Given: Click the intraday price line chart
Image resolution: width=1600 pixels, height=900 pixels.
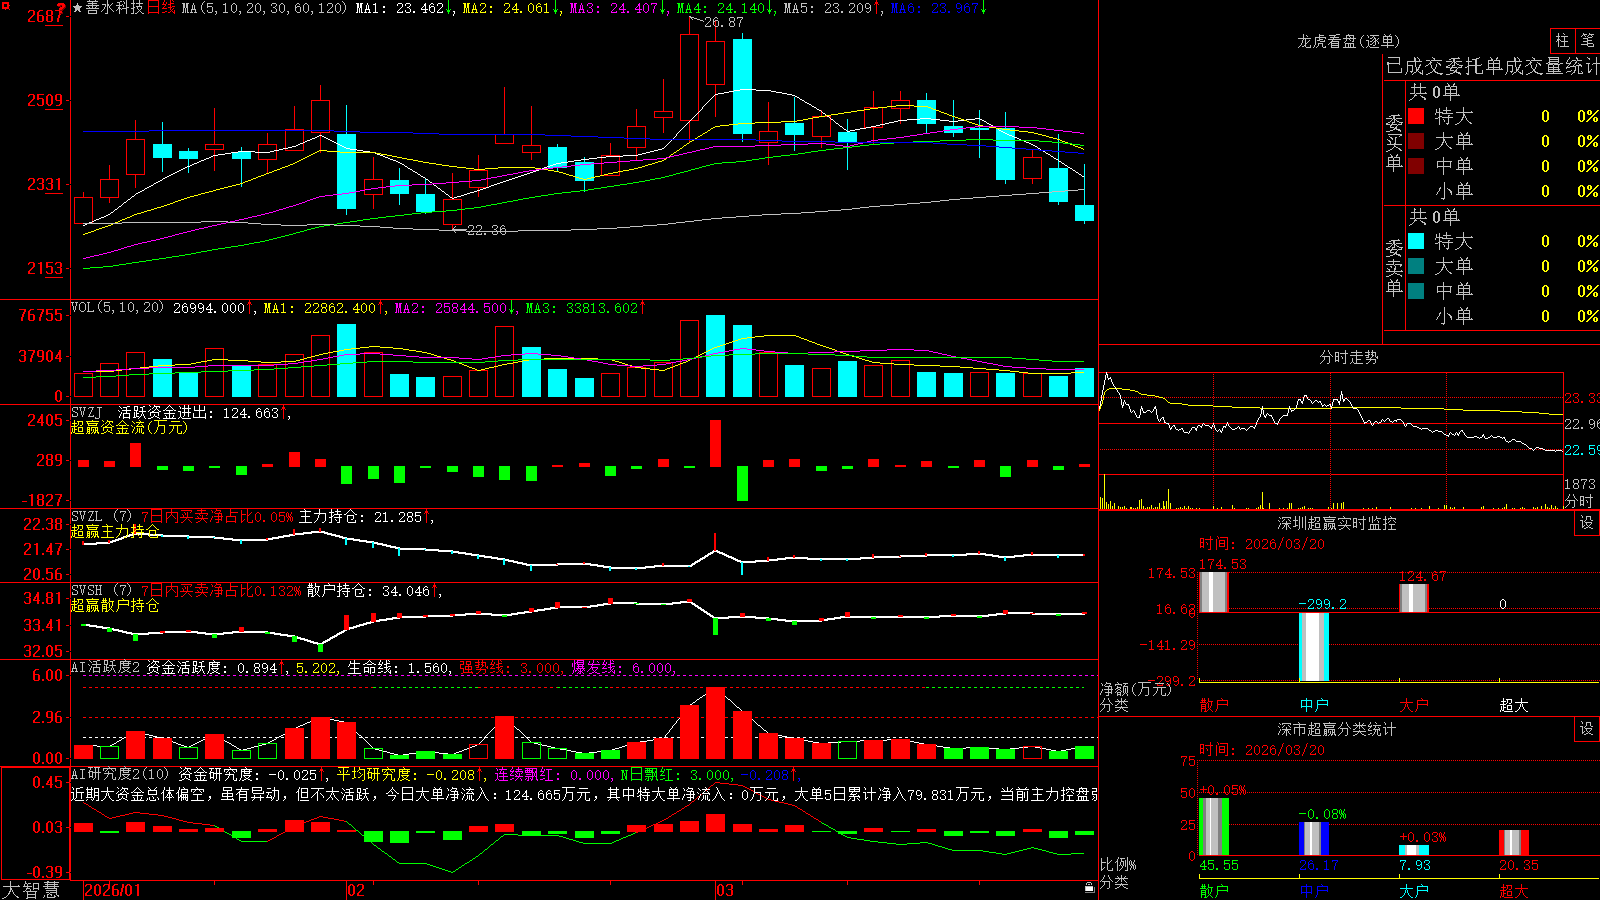Looking at the screenshot, I should click(1331, 424).
